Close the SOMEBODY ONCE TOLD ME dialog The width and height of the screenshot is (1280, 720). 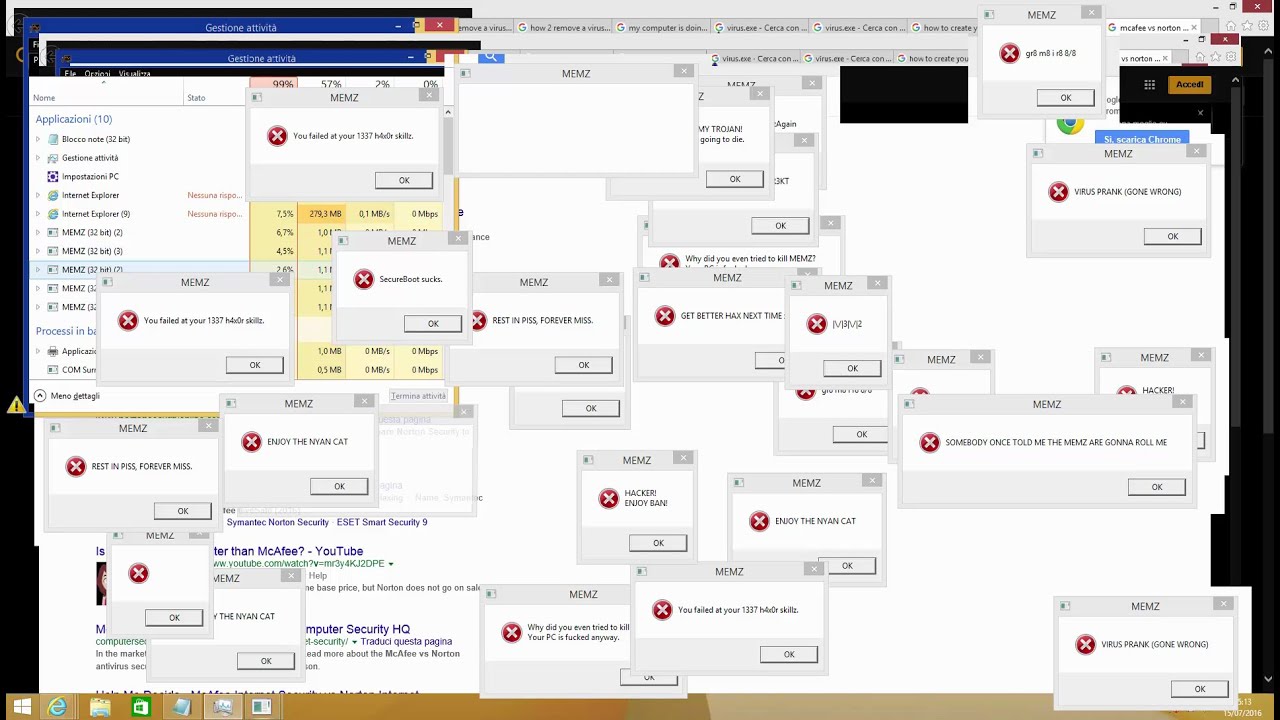coord(1183,402)
